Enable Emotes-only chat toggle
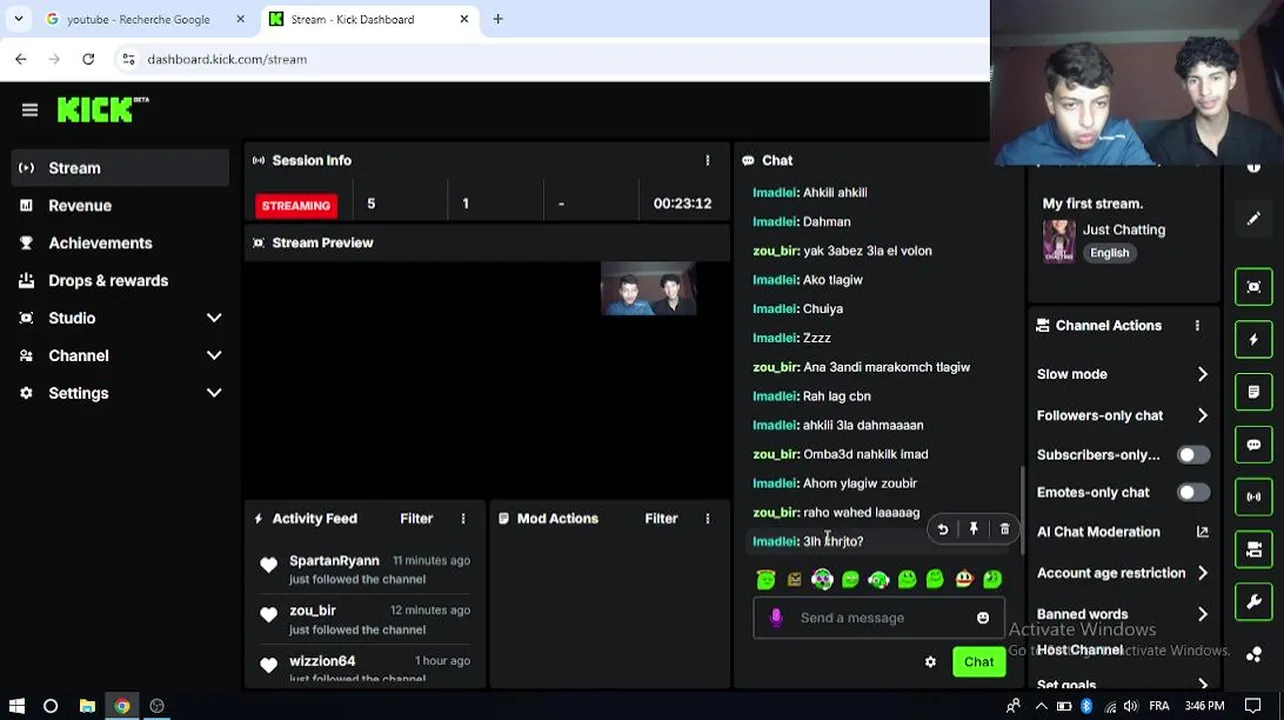This screenshot has width=1284, height=720. coord(1193,493)
